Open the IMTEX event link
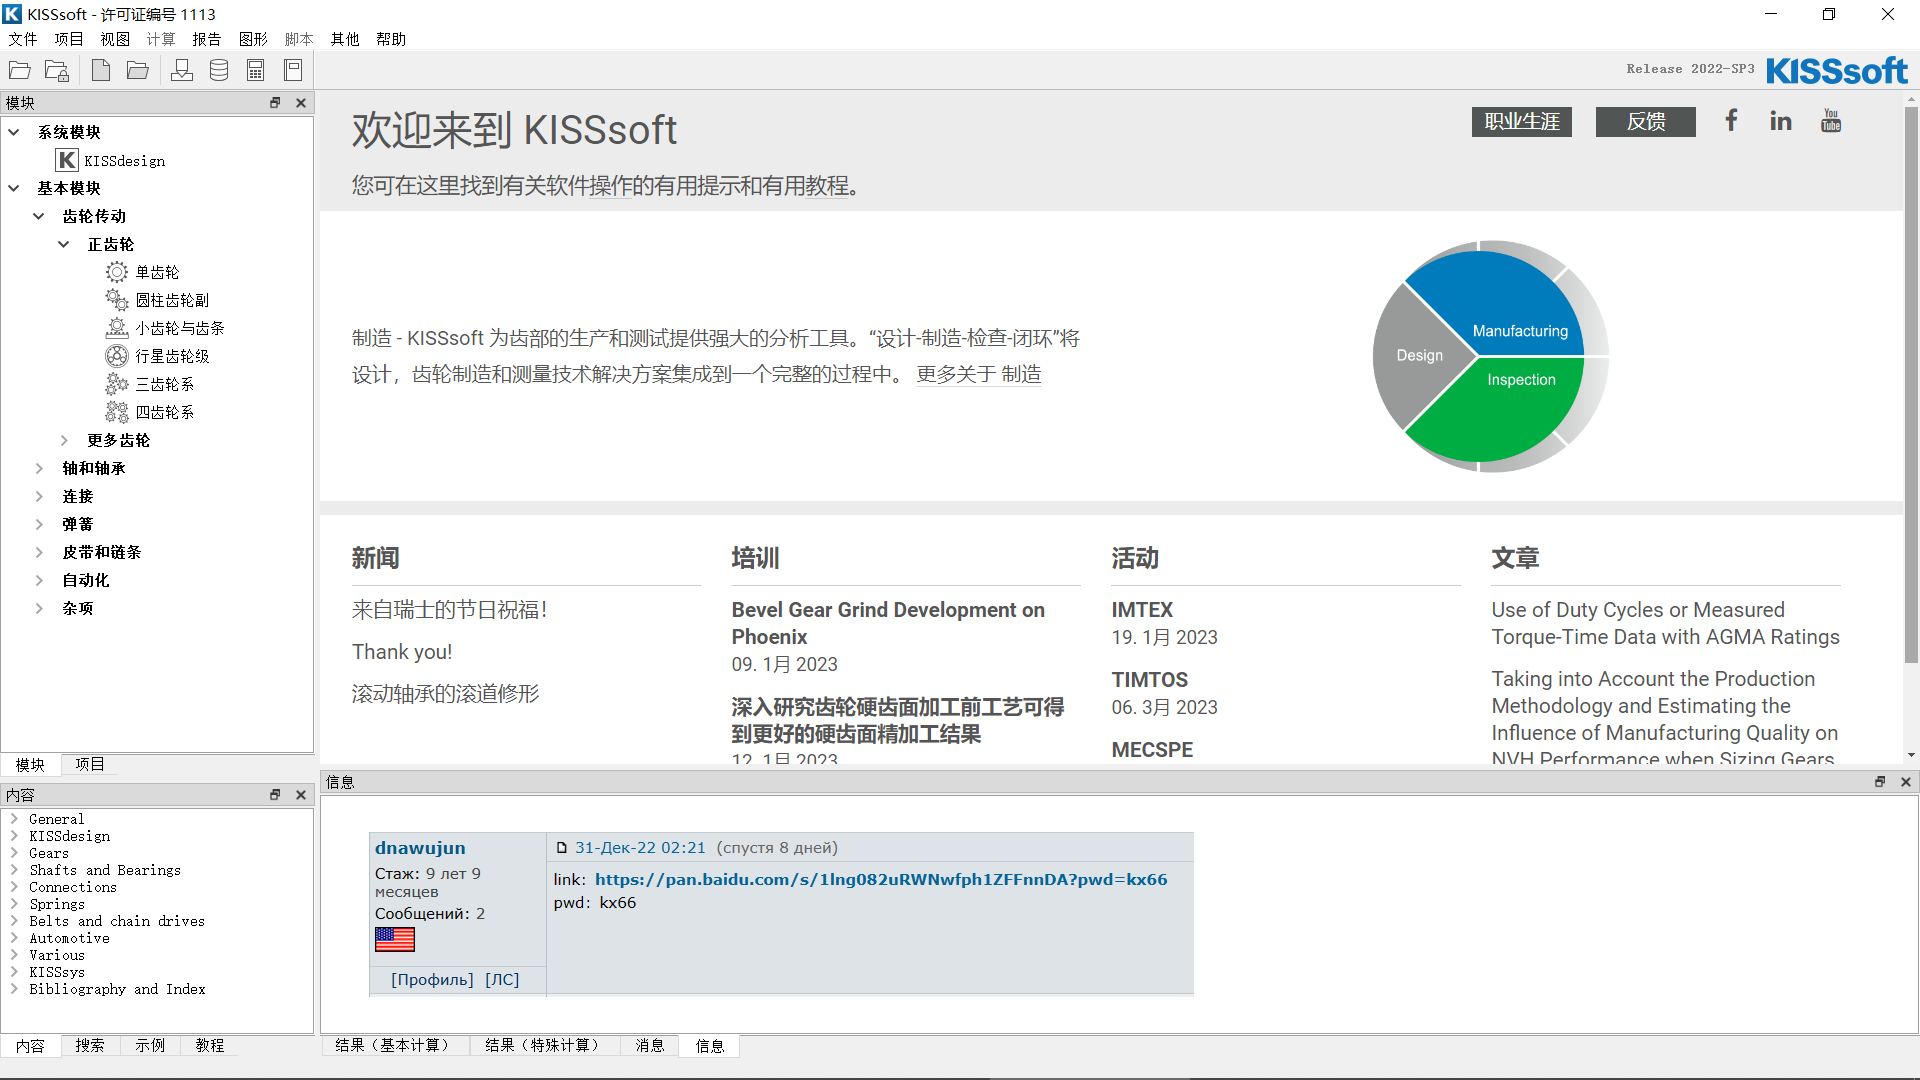 tap(1142, 610)
